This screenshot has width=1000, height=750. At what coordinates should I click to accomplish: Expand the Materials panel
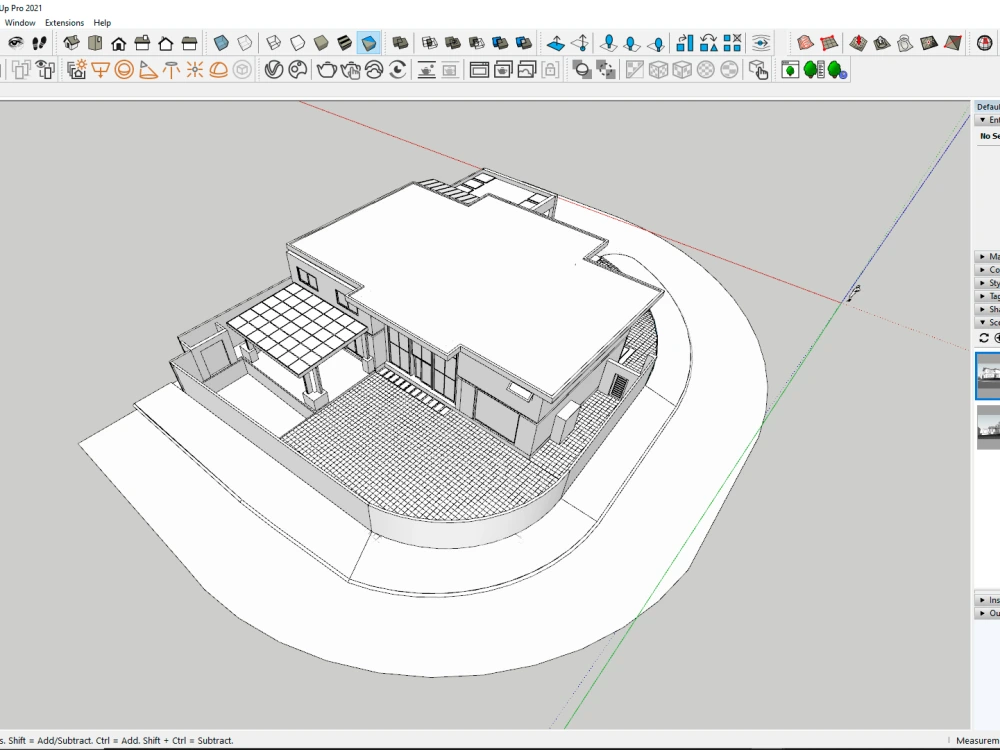(x=990, y=257)
